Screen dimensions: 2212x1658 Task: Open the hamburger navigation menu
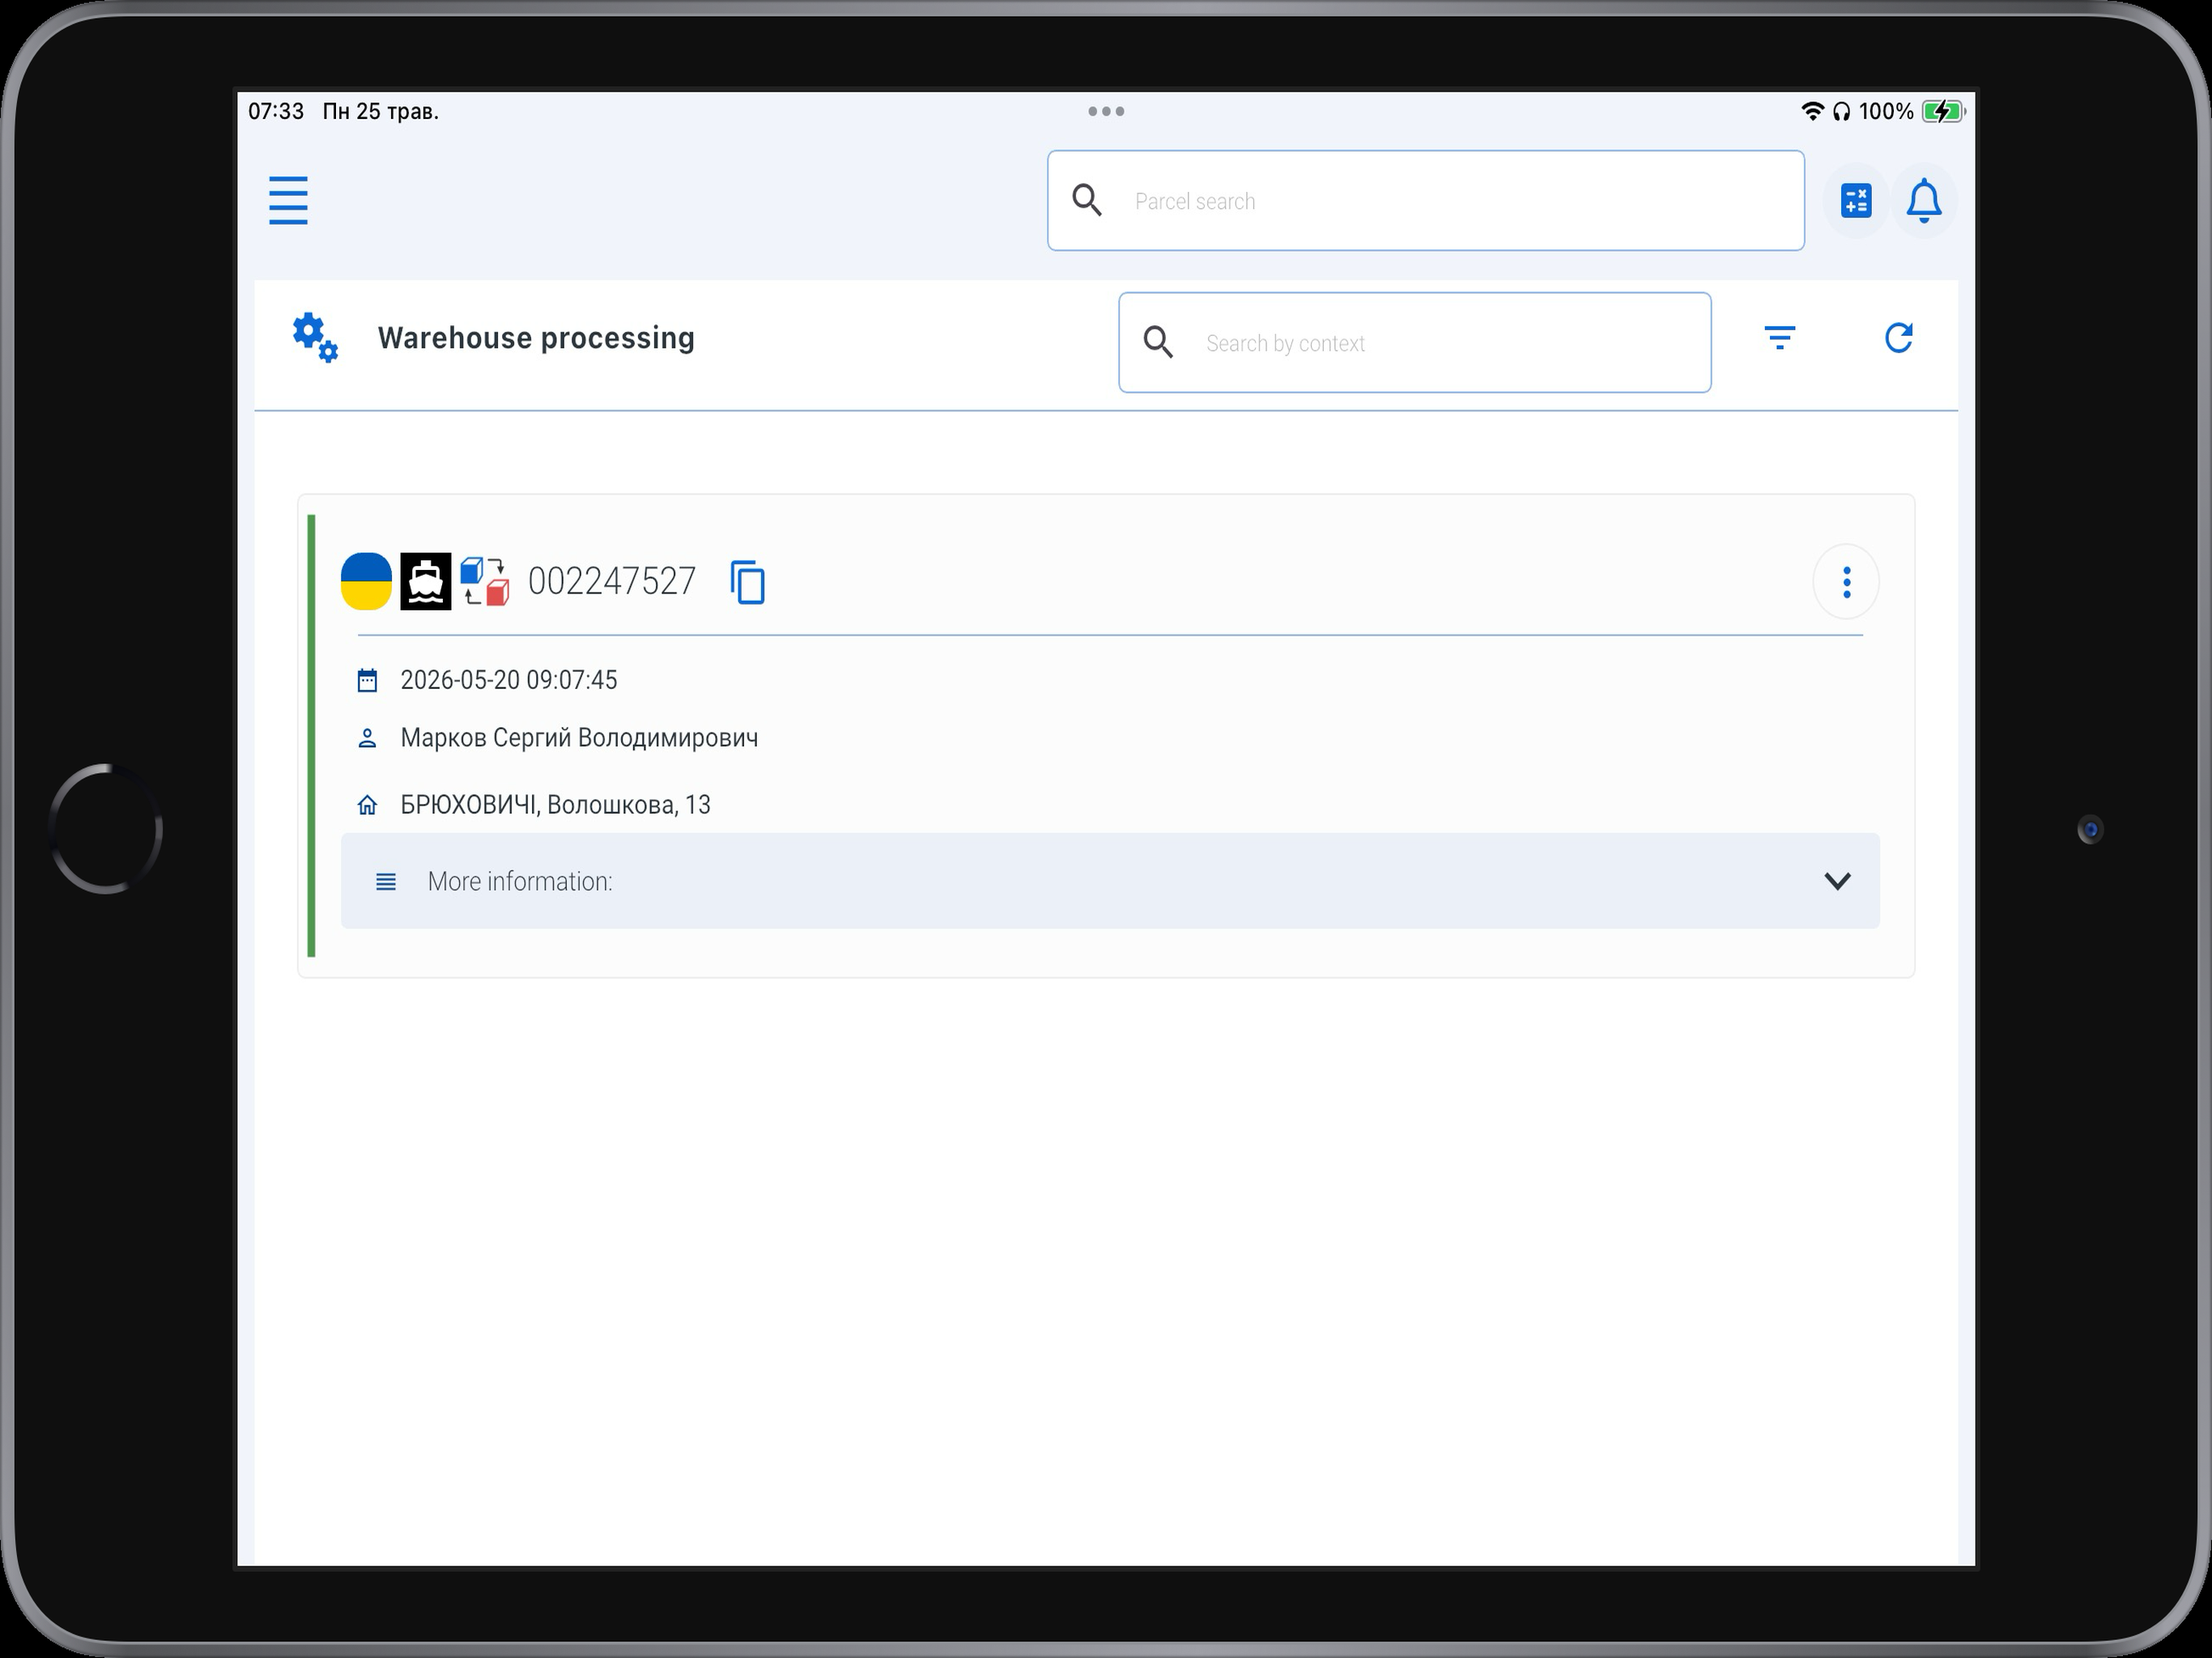[288, 201]
